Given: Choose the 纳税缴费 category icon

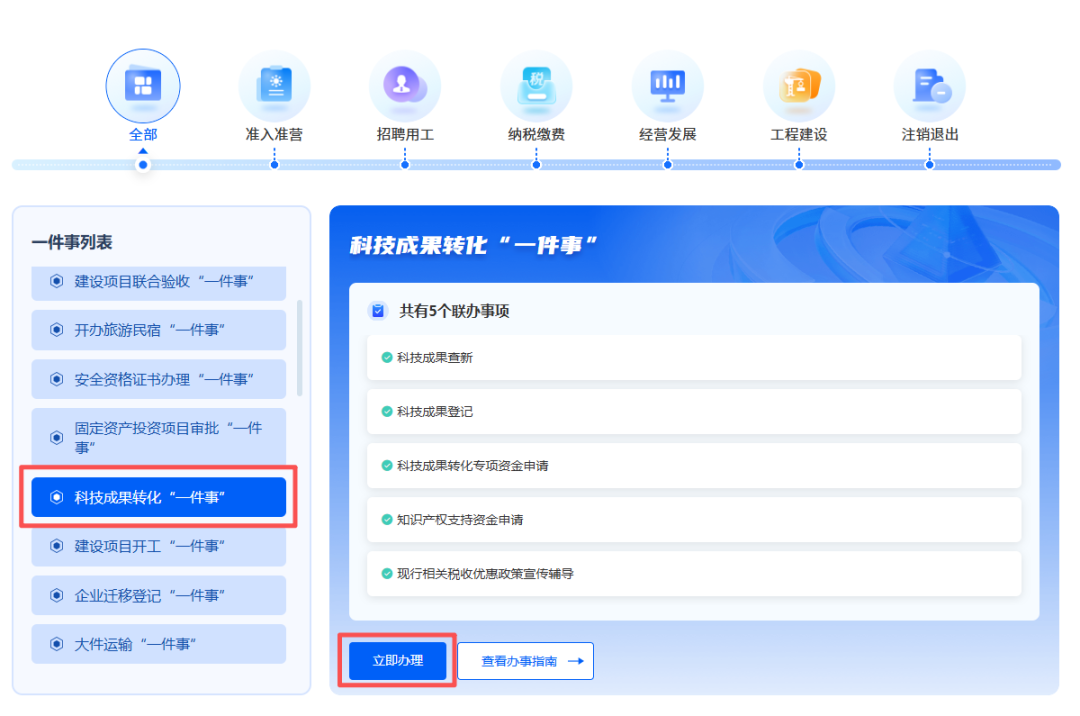Looking at the screenshot, I should tap(536, 86).
